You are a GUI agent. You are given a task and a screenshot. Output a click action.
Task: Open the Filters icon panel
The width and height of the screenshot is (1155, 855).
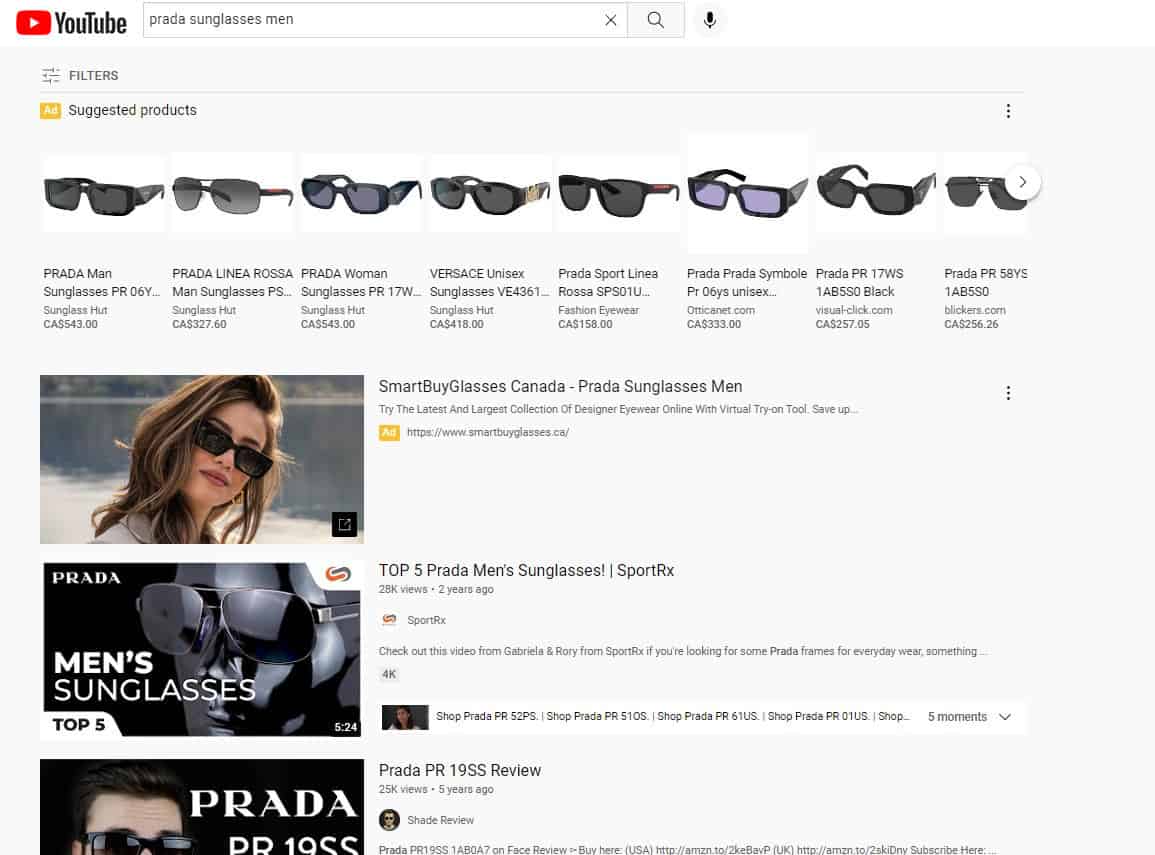[x=51, y=75]
